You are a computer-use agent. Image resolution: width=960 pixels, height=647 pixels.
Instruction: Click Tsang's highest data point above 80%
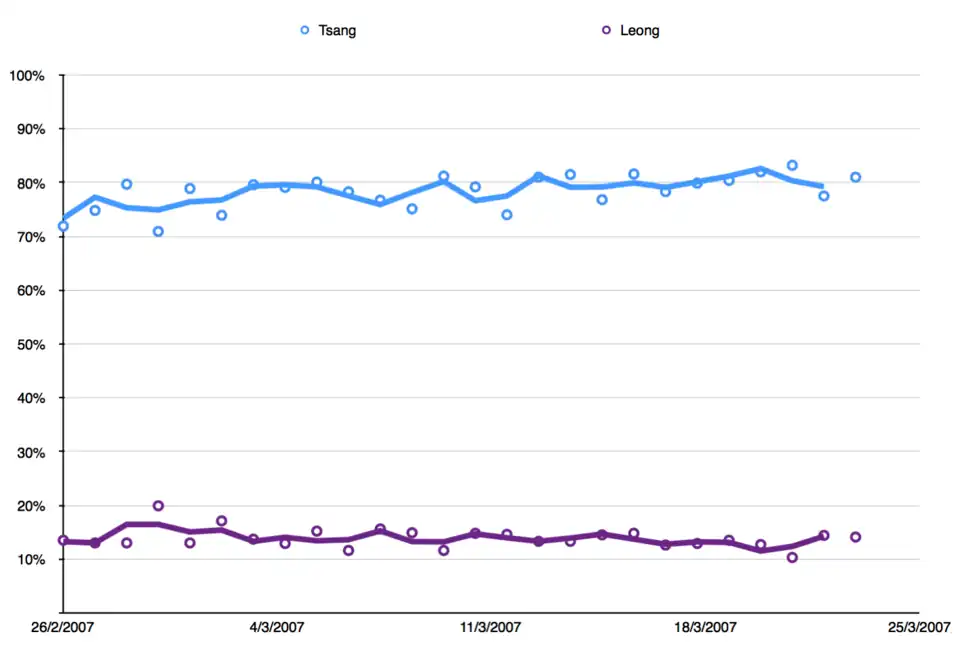coord(792,165)
